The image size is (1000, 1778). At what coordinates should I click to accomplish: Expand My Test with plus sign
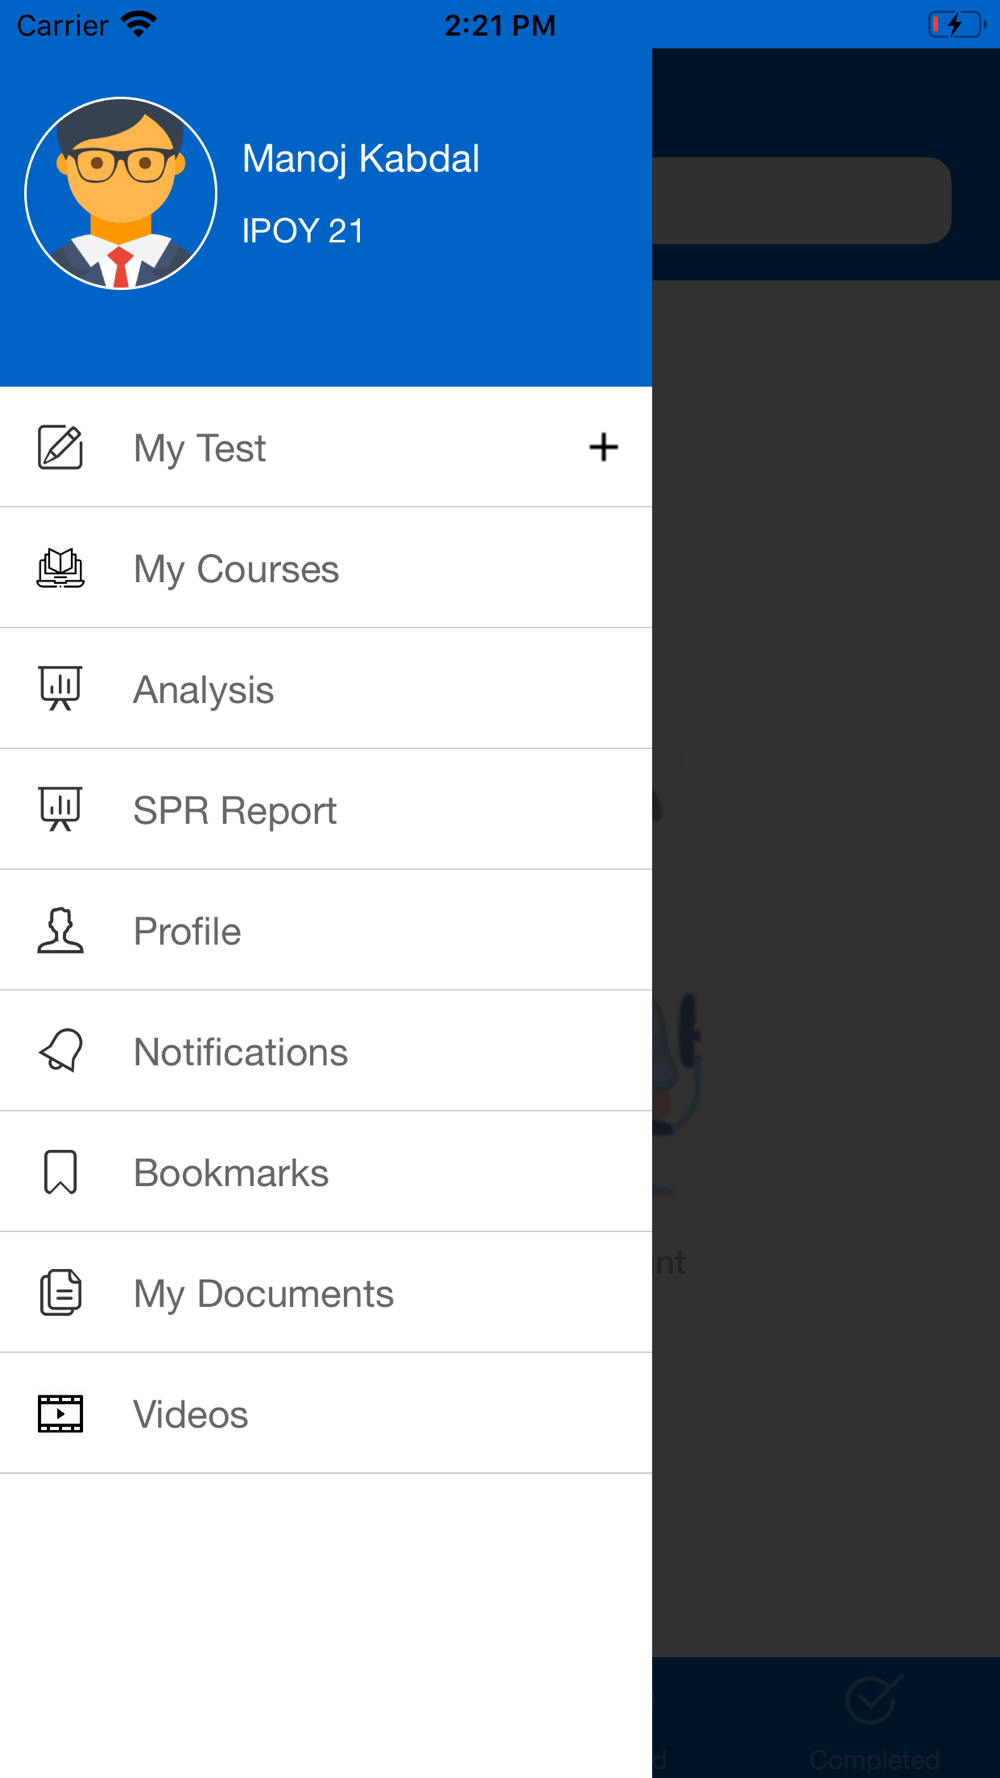pos(603,447)
